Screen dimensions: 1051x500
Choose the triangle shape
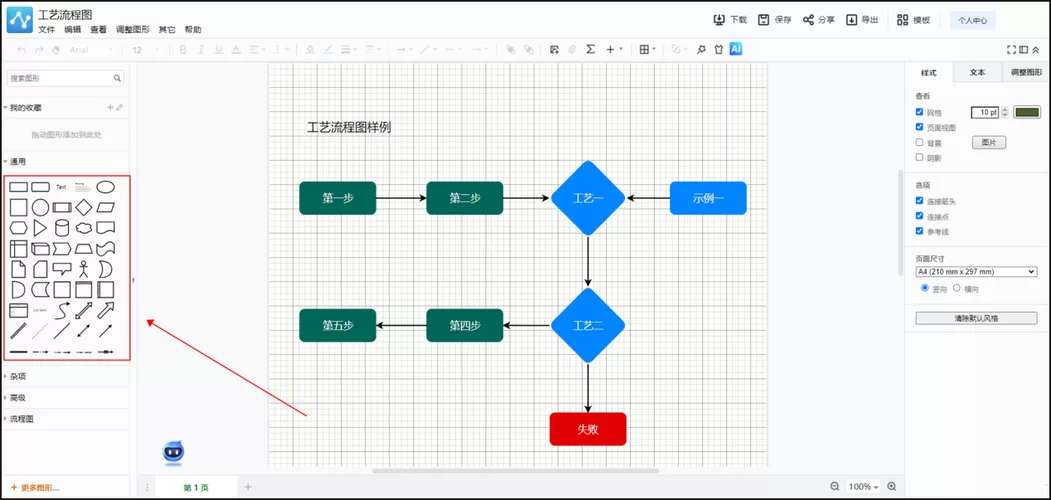[40, 228]
